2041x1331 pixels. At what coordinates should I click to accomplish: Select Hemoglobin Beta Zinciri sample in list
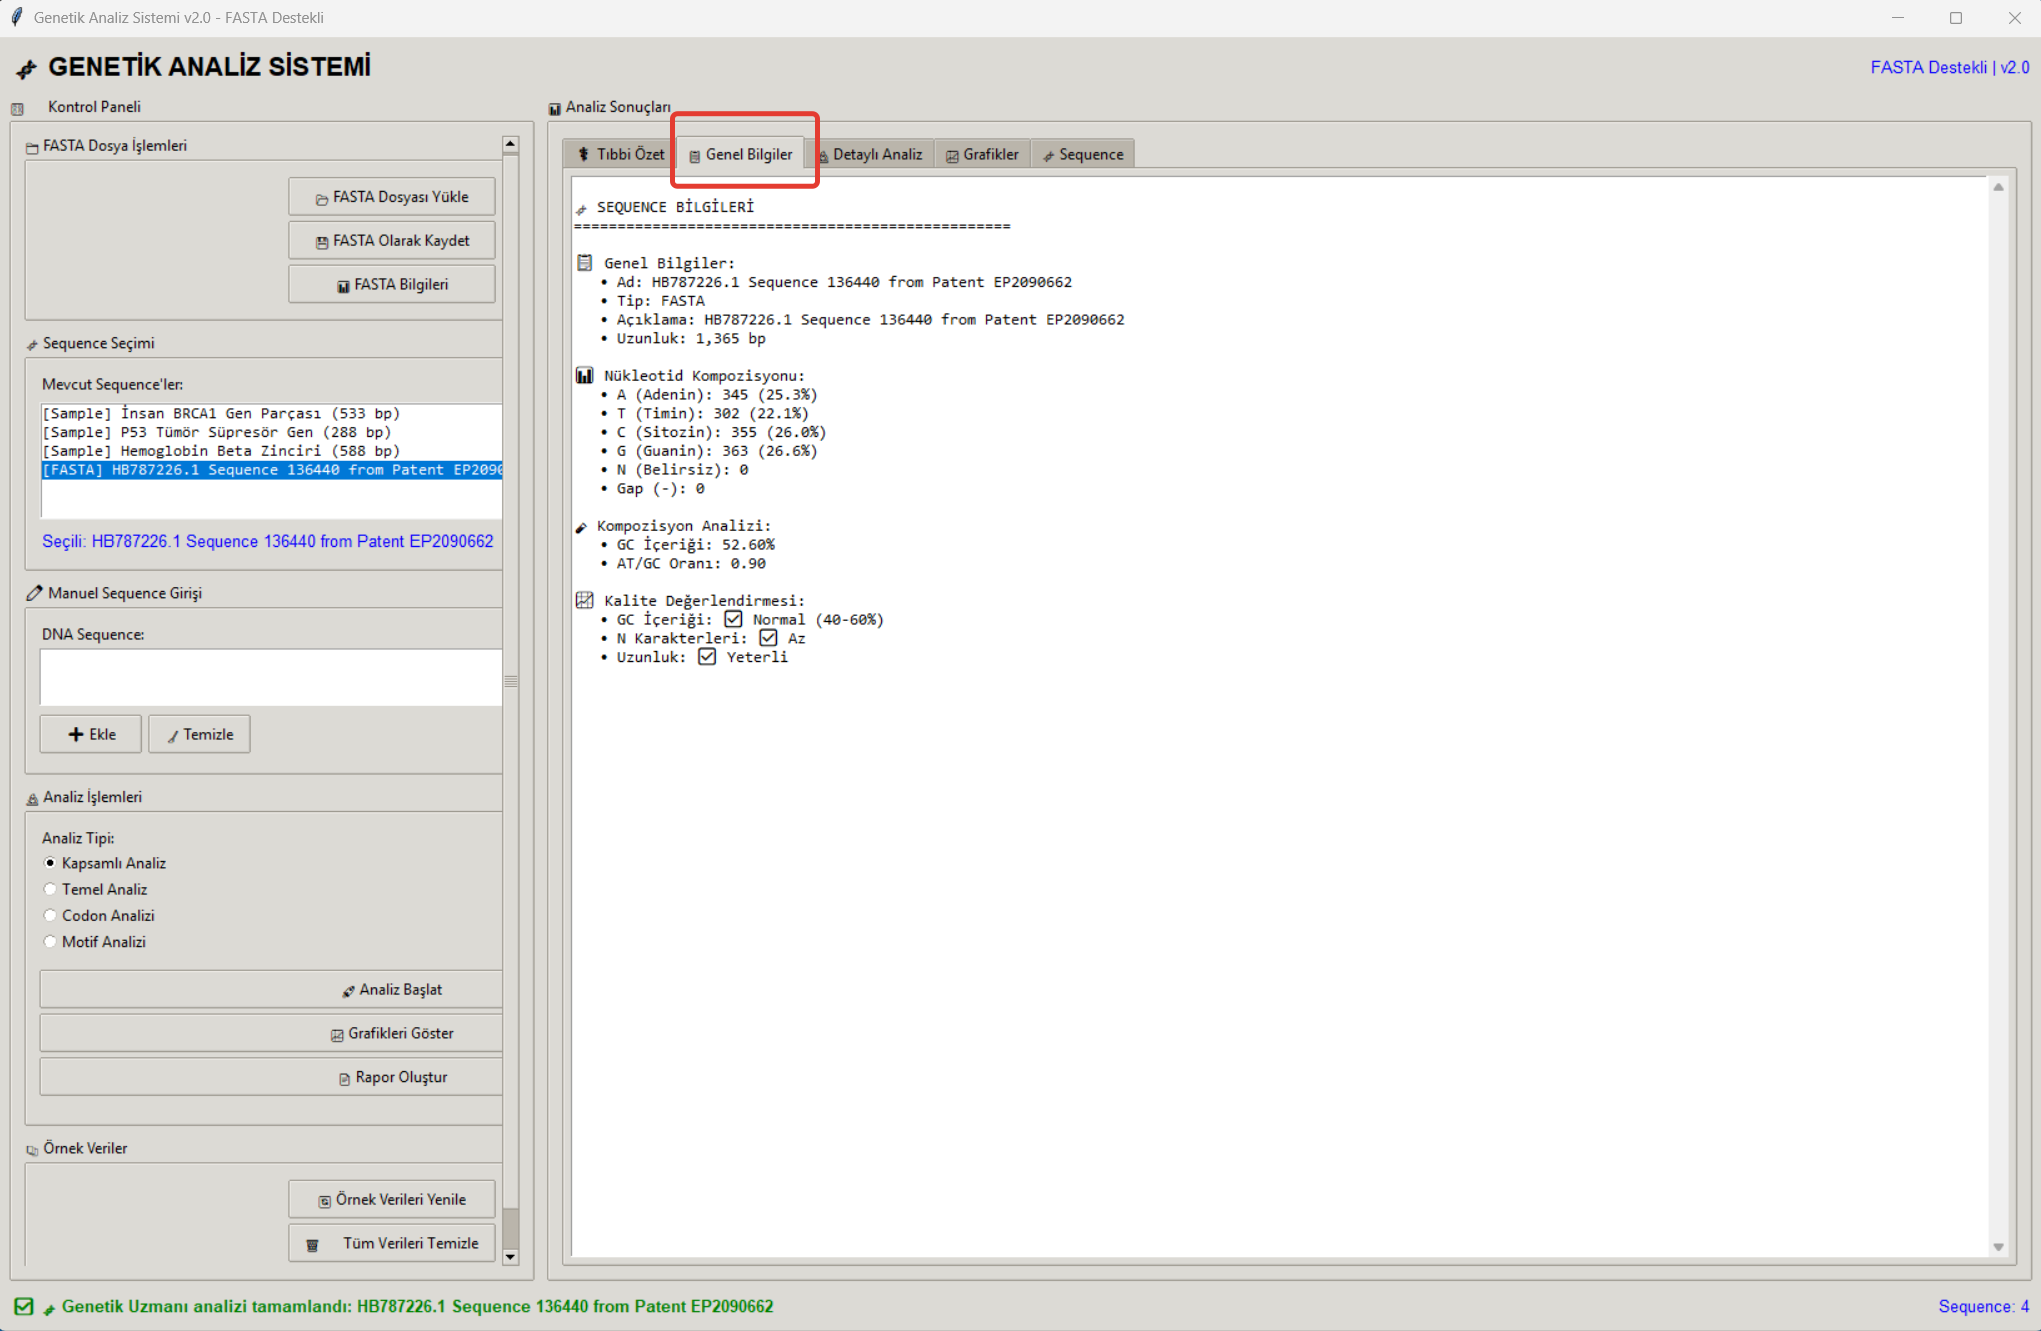(x=220, y=451)
